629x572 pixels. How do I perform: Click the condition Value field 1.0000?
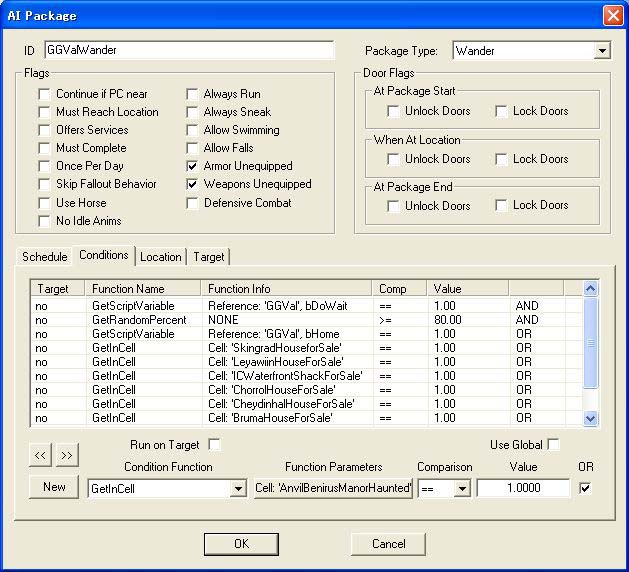point(523,488)
